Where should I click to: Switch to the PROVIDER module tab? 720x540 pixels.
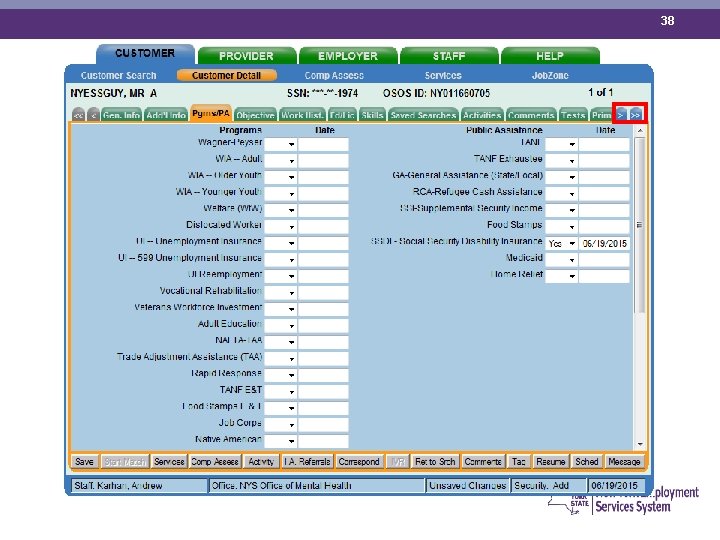click(247, 56)
